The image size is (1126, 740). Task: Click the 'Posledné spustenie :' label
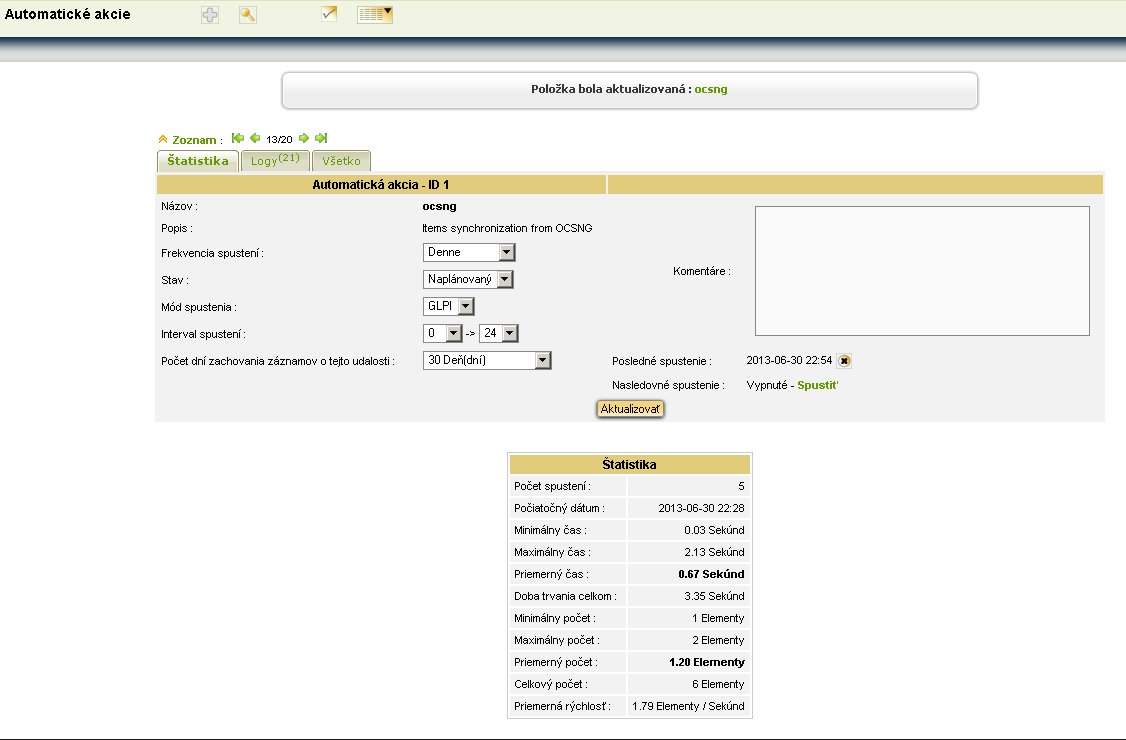click(662, 361)
